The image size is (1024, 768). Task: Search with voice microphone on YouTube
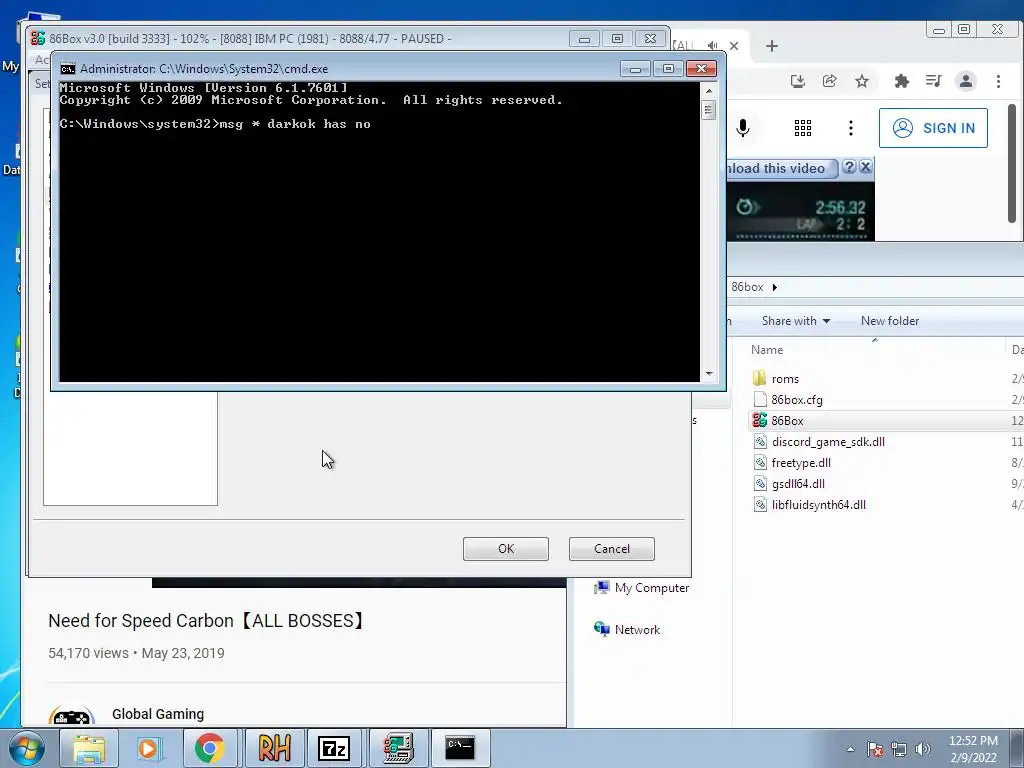coord(743,128)
